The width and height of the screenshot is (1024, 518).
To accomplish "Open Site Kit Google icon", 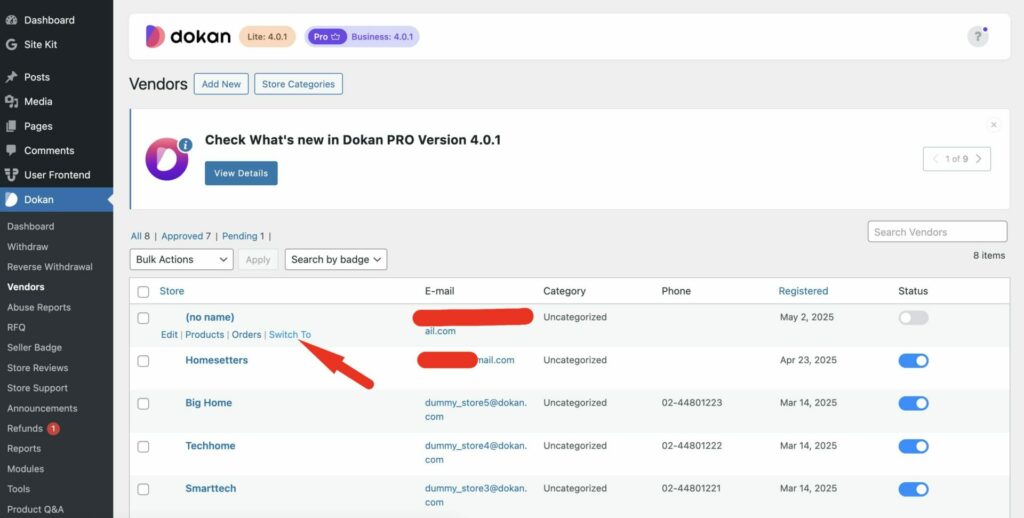I will 11,44.
